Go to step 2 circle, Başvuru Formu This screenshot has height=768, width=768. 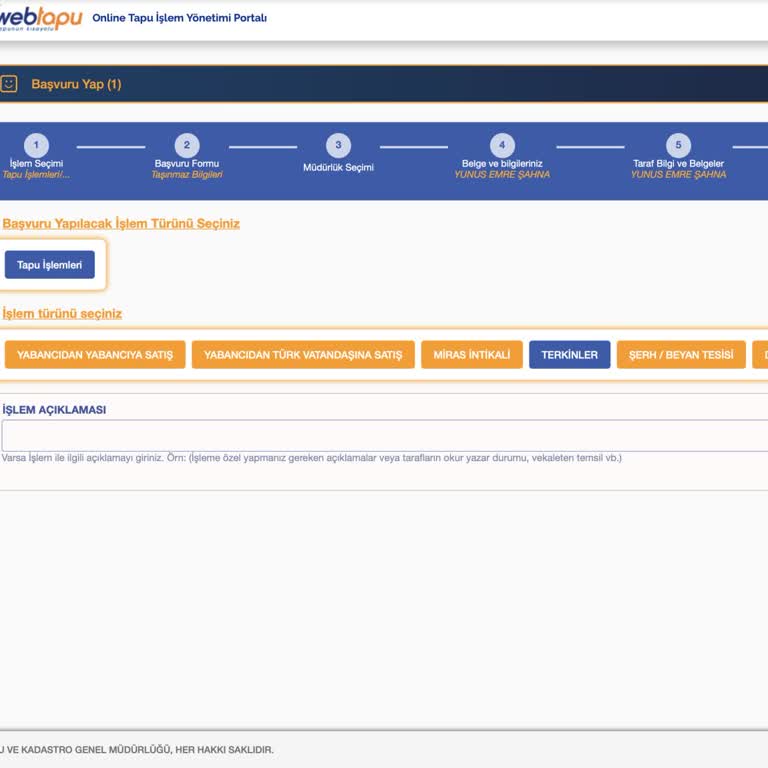[x=186, y=145]
